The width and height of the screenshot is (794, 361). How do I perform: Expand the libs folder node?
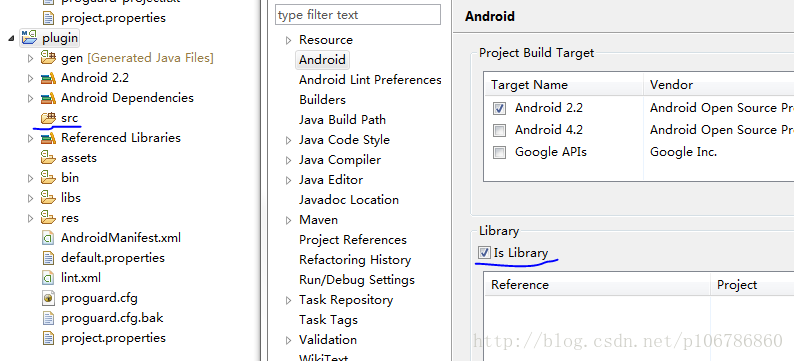(30, 198)
